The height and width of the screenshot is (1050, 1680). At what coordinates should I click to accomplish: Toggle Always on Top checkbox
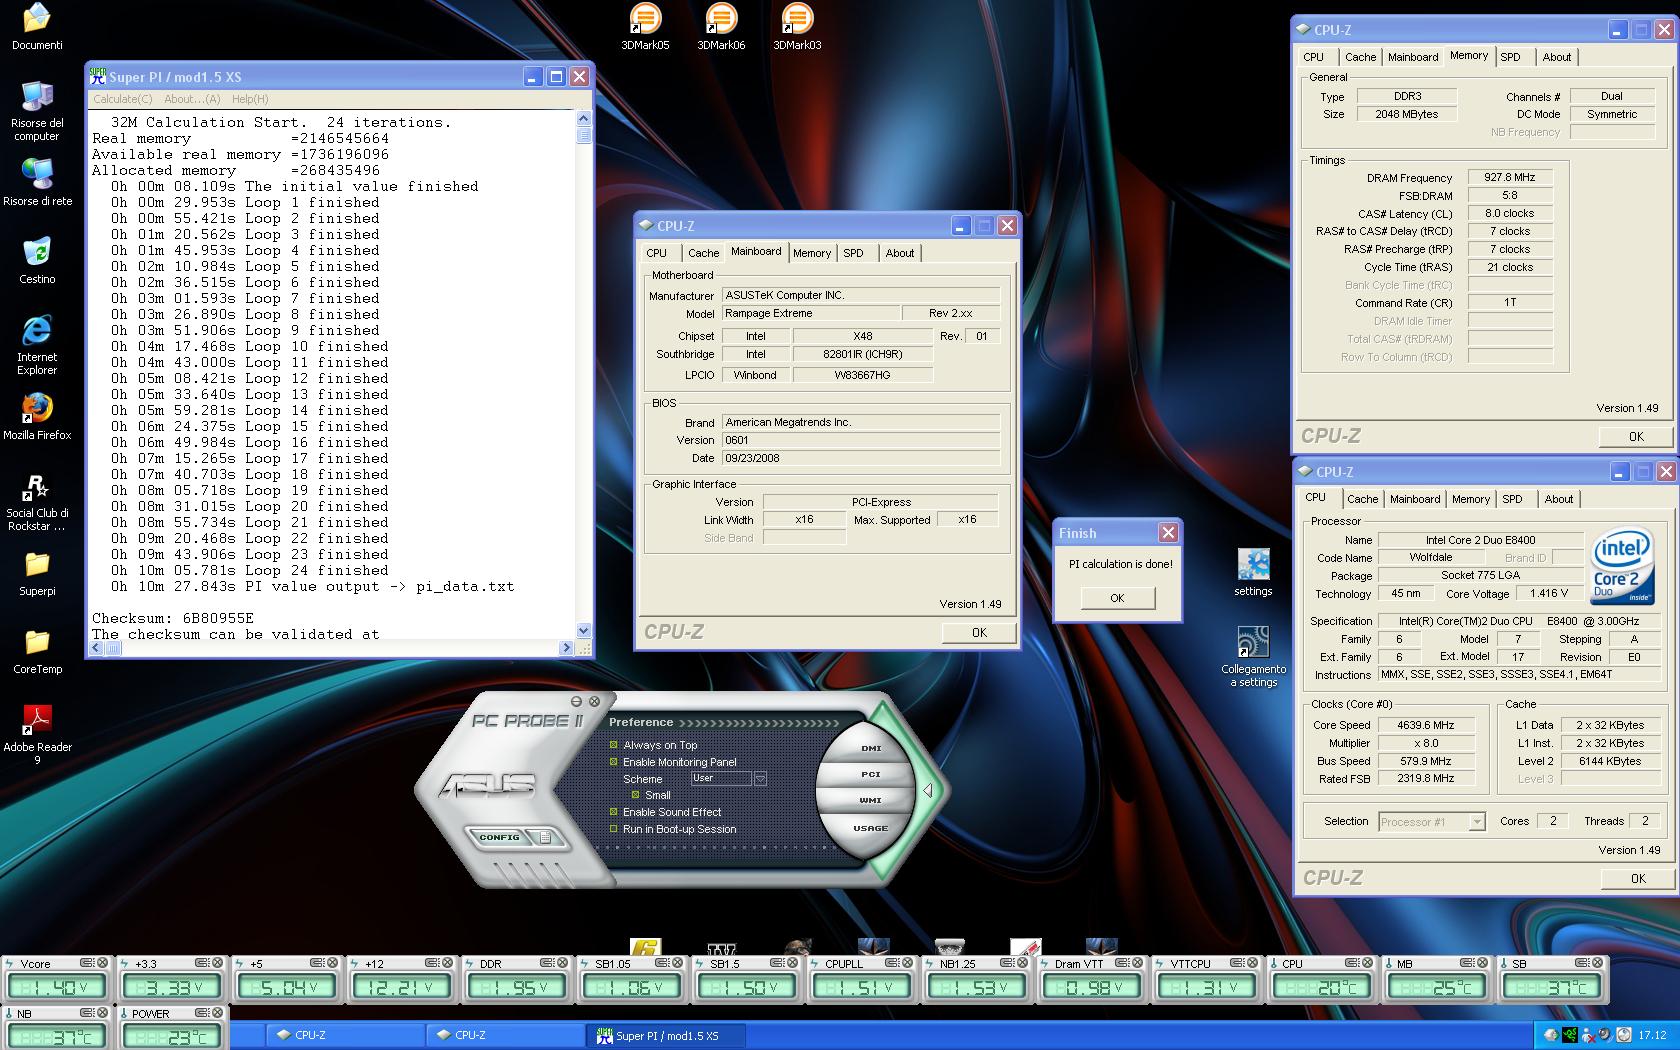coord(614,745)
